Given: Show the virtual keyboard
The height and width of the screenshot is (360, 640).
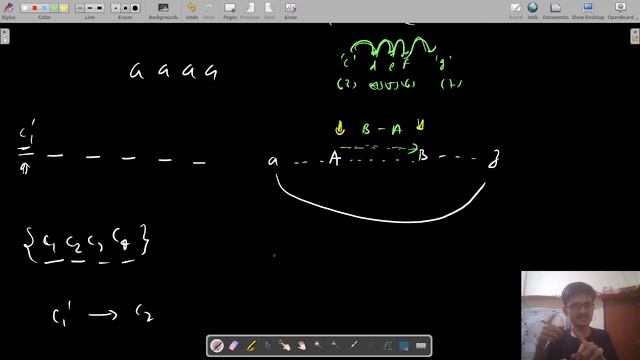Looking at the screenshot, I should 421,346.
